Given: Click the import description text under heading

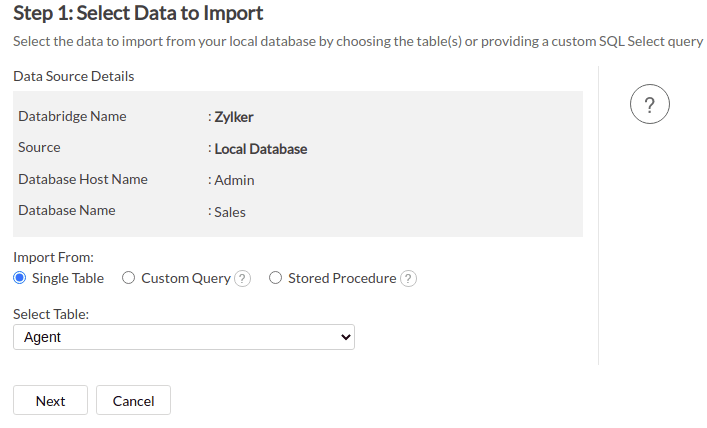Looking at the screenshot, I should [358, 42].
